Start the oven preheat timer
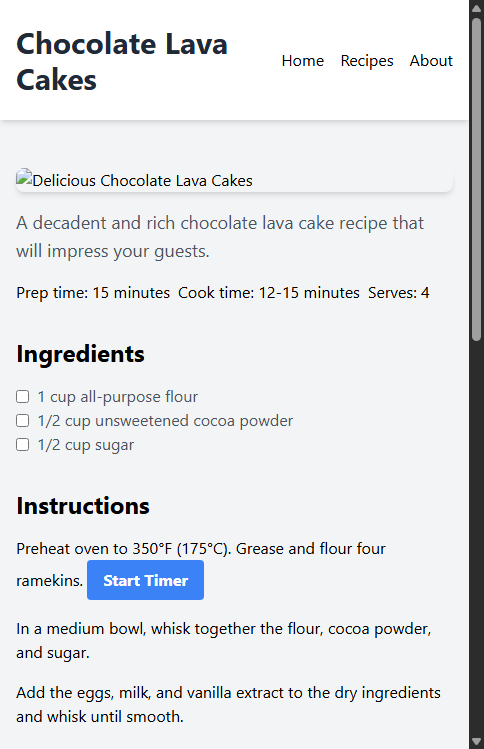The height and width of the screenshot is (749, 484). pyautogui.click(x=145, y=580)
